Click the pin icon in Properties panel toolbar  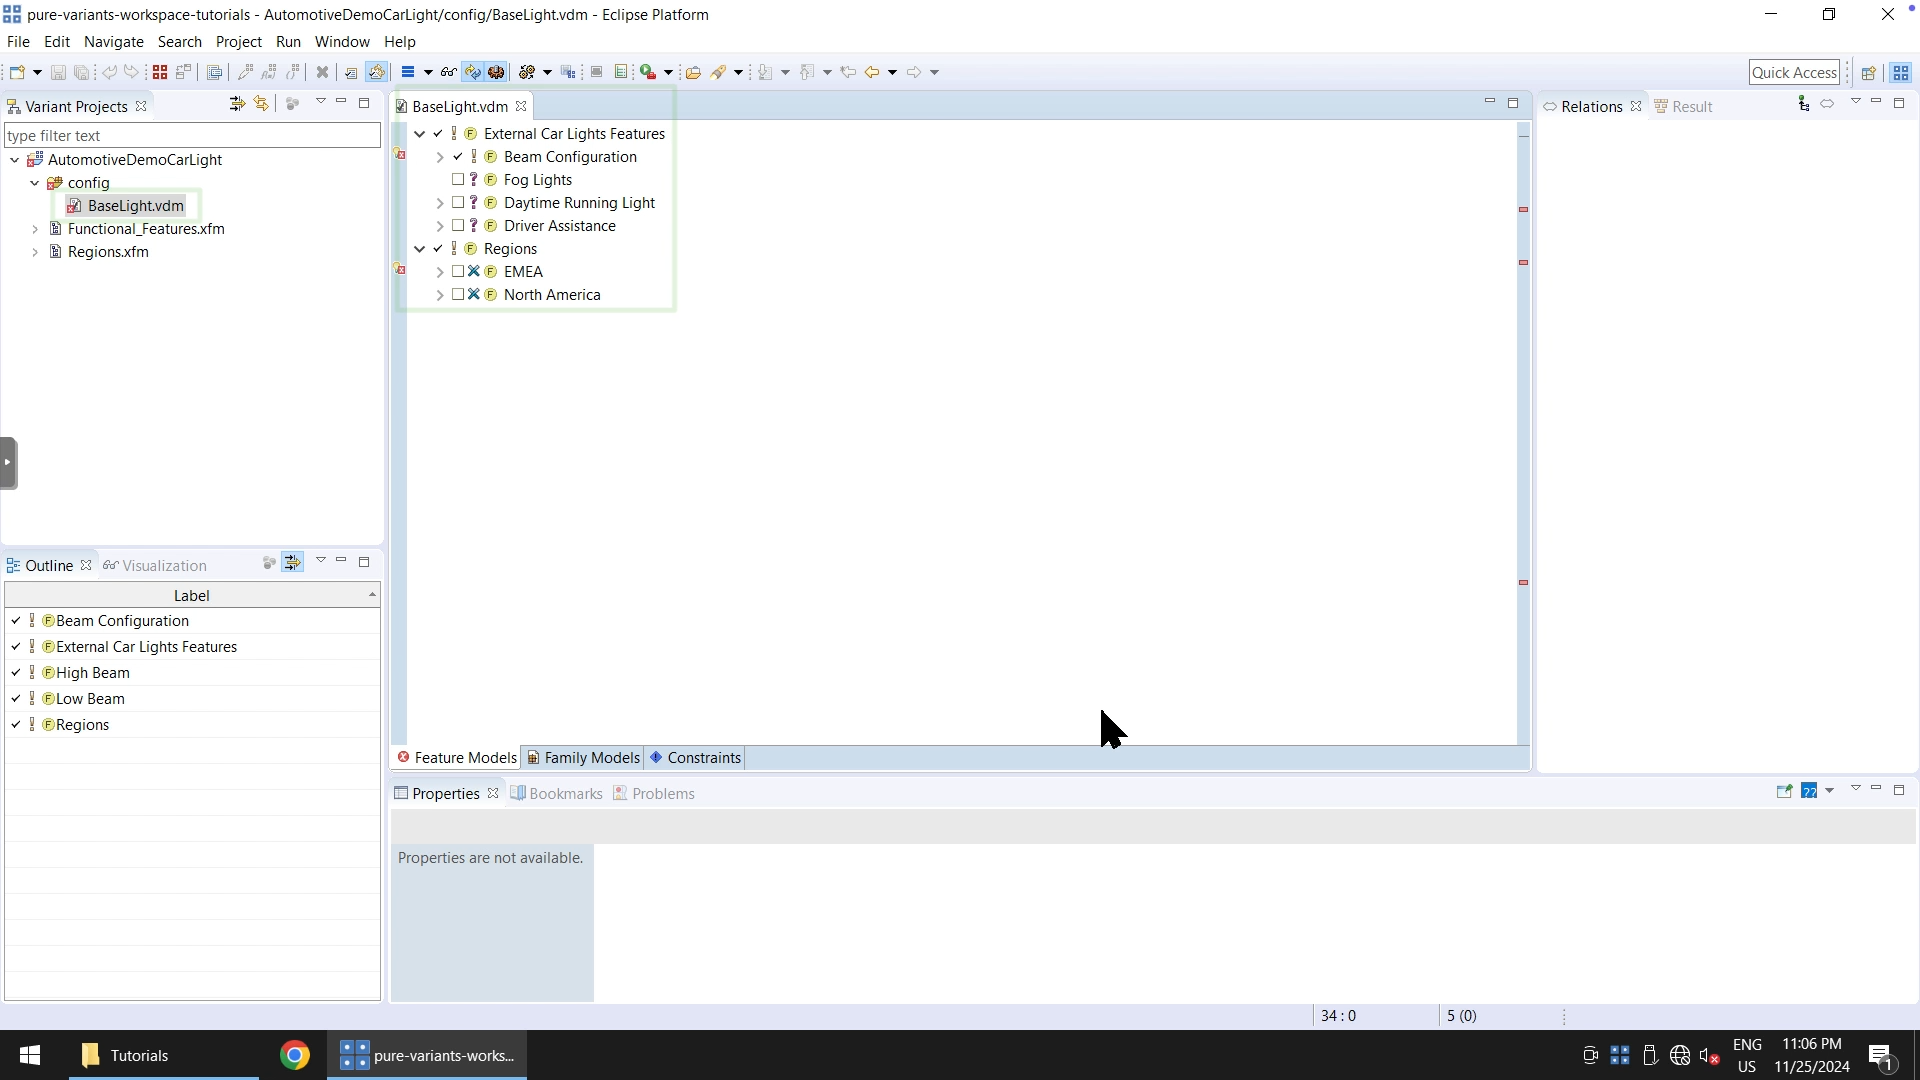[1784, 791]
